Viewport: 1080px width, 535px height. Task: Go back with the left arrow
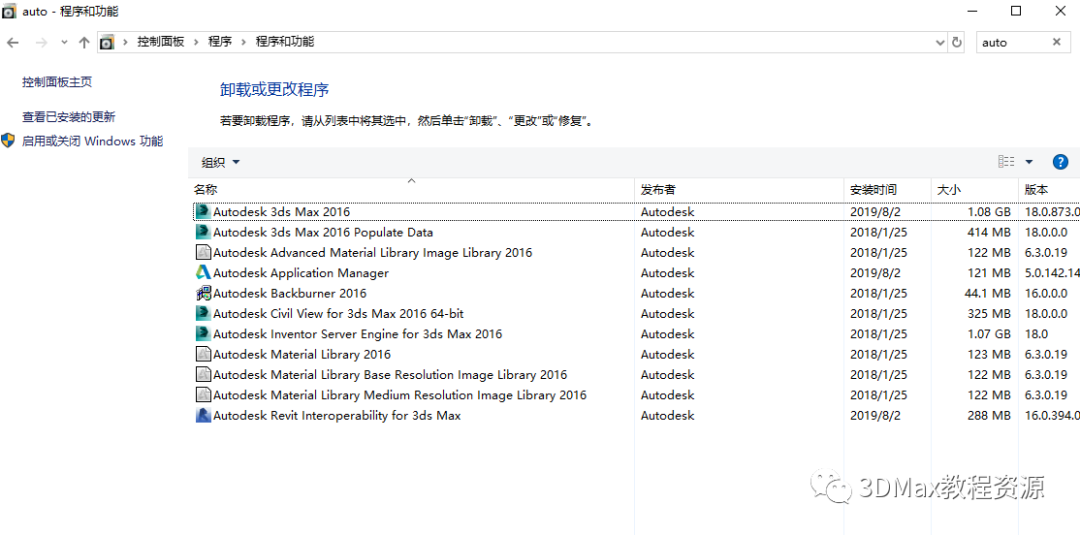click(x=12, y=43)
